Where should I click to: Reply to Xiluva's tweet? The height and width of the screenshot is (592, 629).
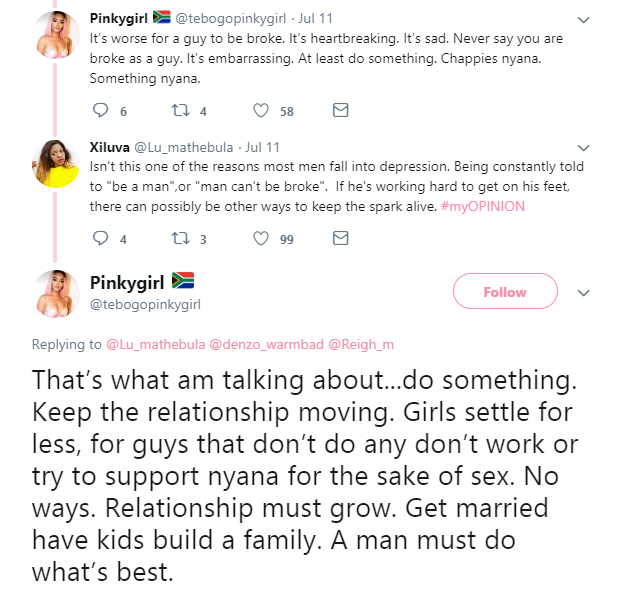(x=100, y=239)
